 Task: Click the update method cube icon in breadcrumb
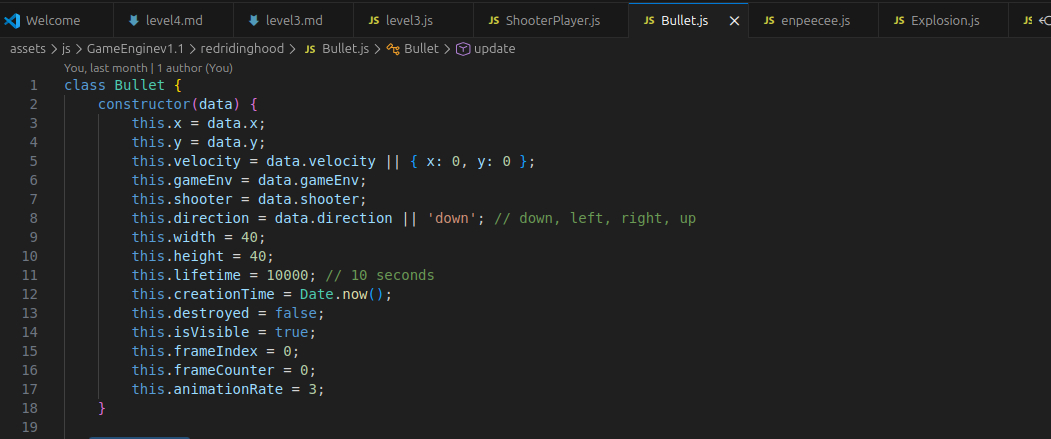click(462, 49)
